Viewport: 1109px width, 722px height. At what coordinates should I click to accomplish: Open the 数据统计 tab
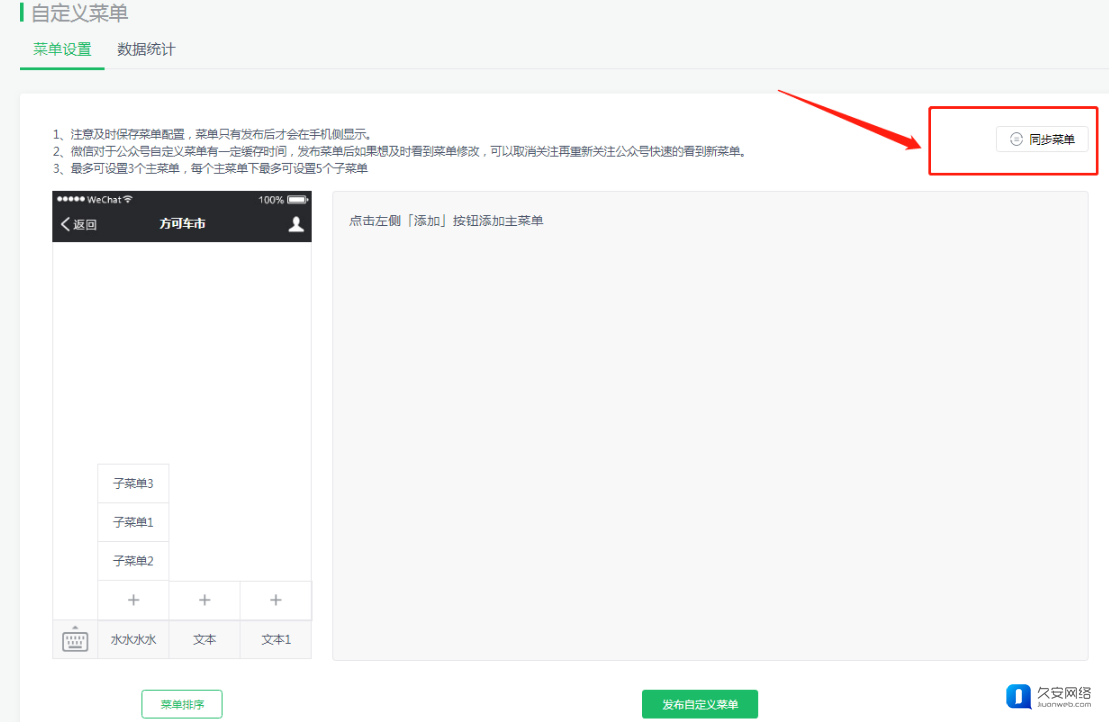(x=146, y=50)
